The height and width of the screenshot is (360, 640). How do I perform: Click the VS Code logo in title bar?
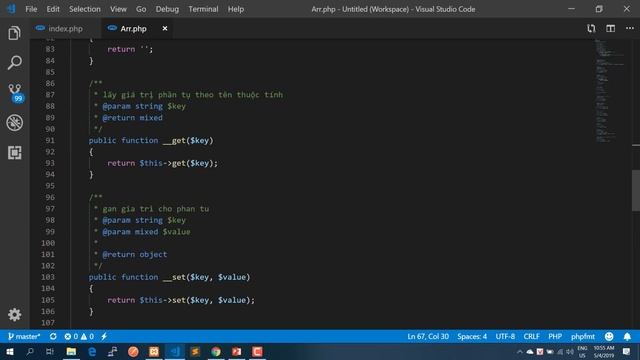[x=11, y=9]
